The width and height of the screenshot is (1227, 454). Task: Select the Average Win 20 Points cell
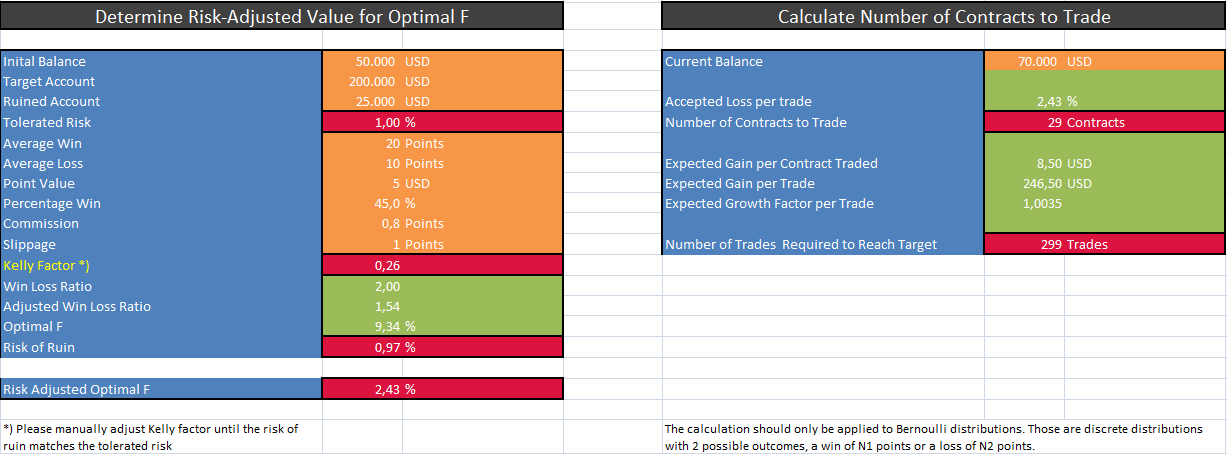pos(443,143)
